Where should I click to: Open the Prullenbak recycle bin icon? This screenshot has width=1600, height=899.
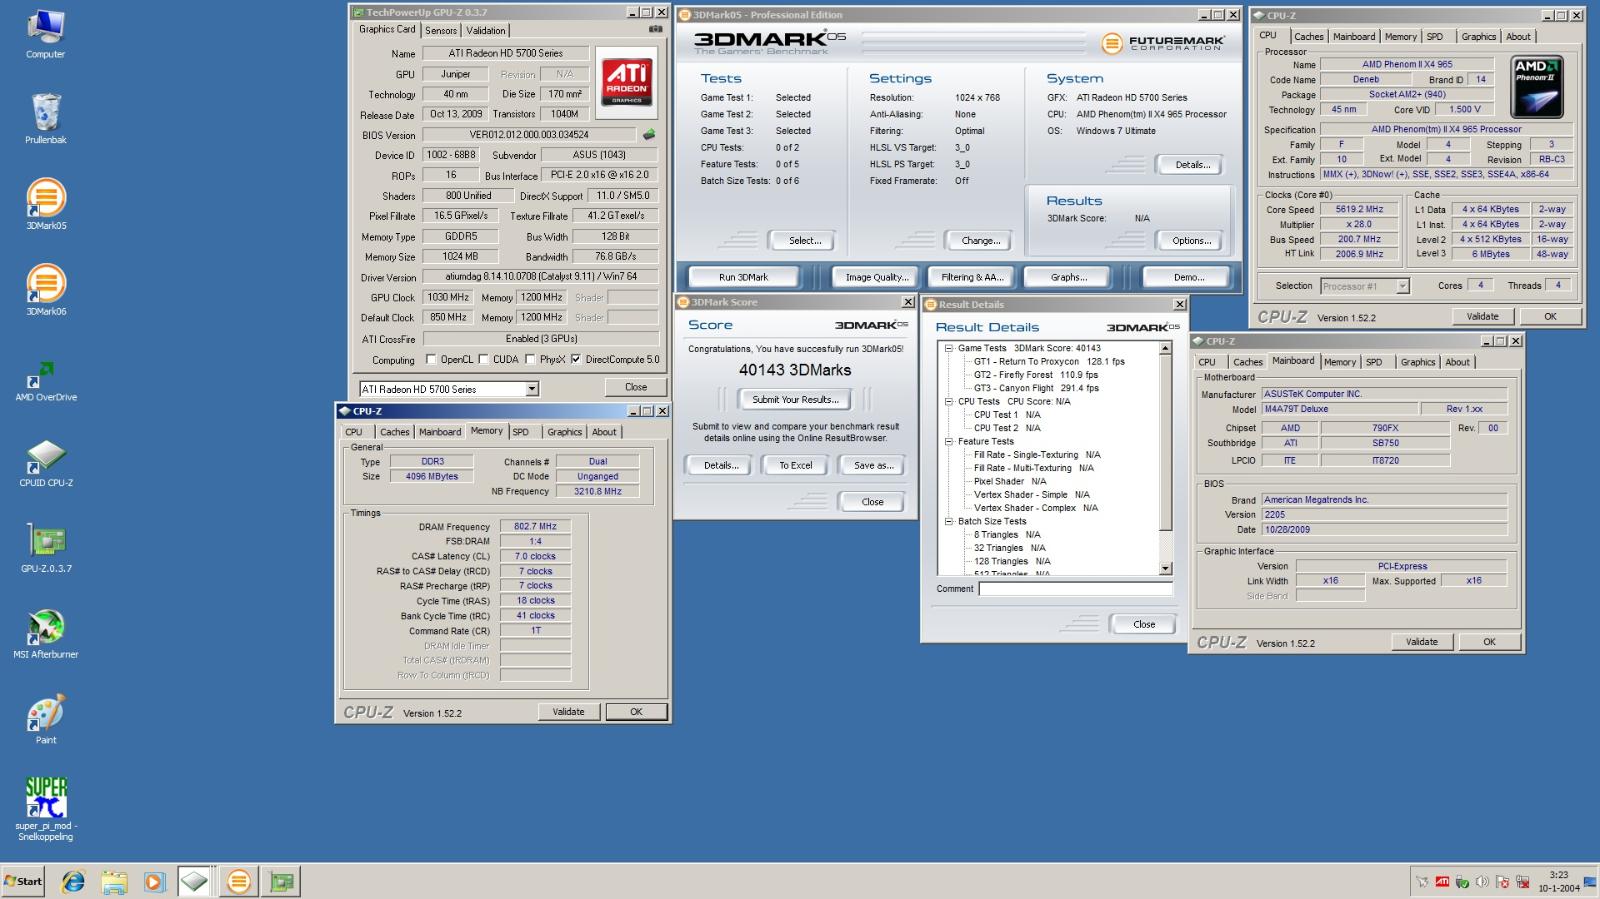point(45,118)
